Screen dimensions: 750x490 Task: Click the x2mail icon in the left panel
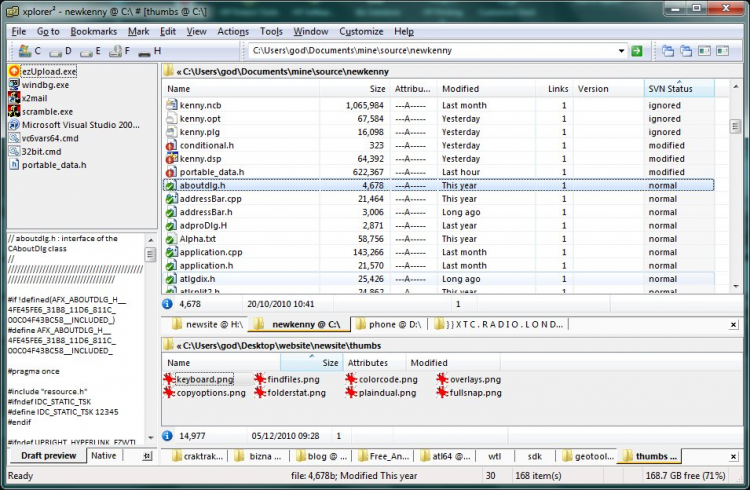coord(14,98)
